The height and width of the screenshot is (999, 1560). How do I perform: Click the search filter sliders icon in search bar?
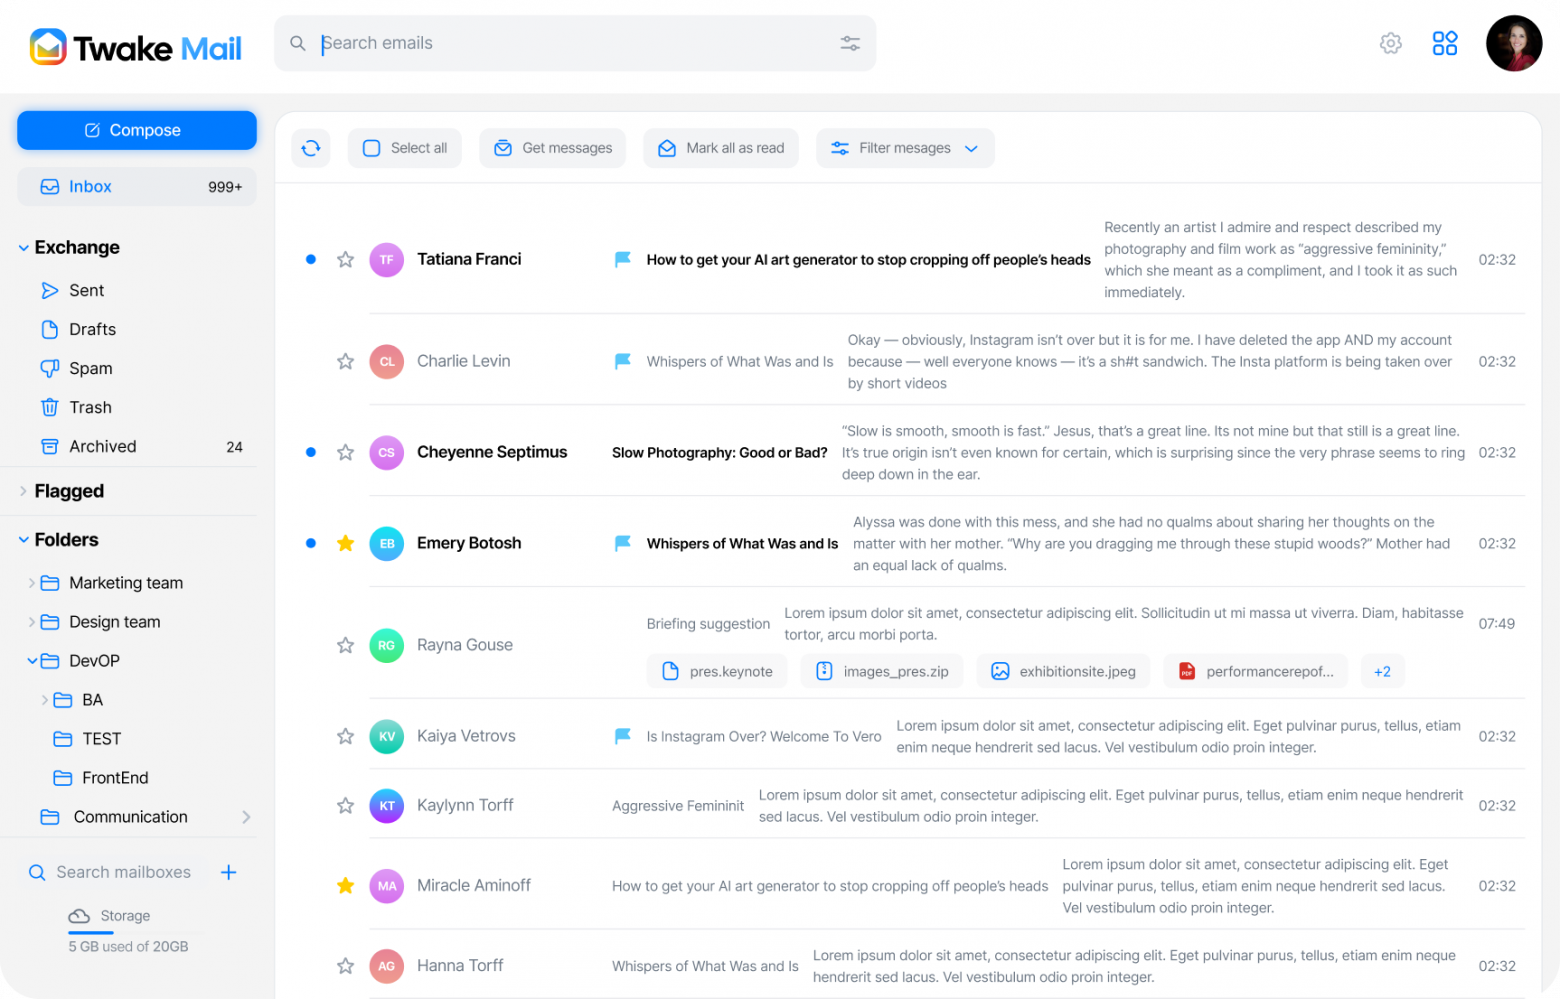(849, 43)
